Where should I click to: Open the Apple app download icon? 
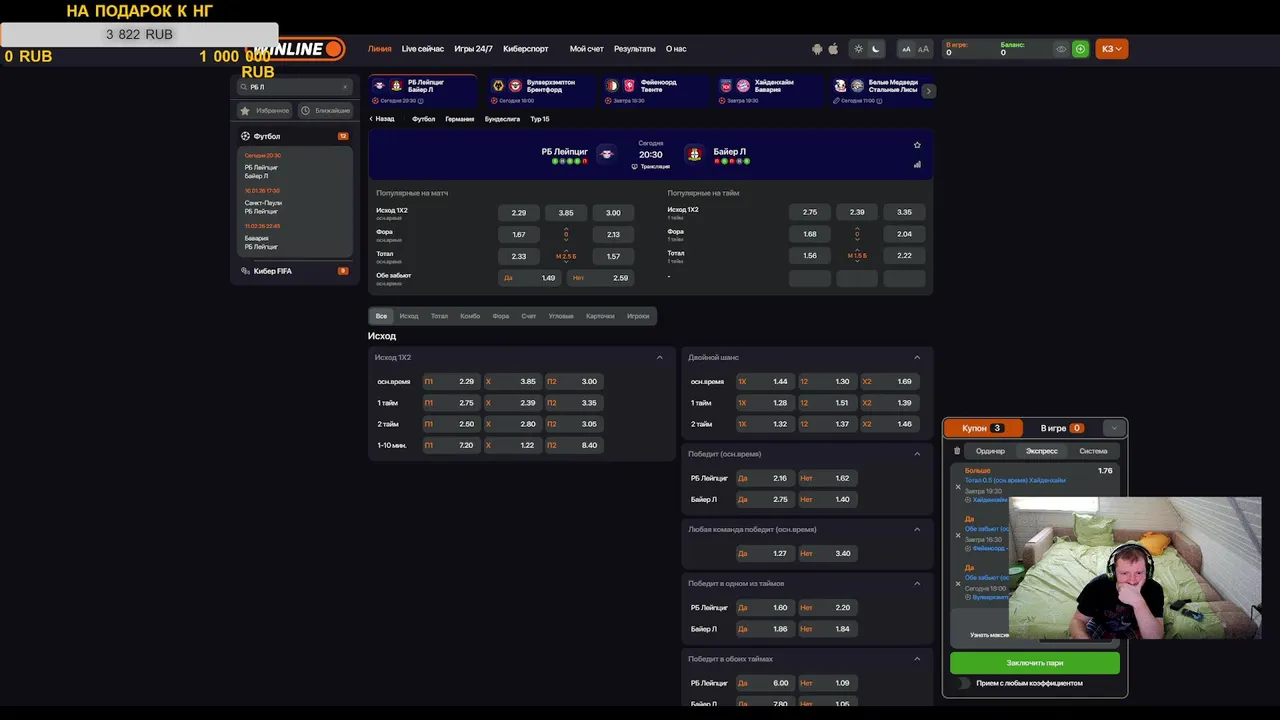pyautogui.click(x=833, y=49)
